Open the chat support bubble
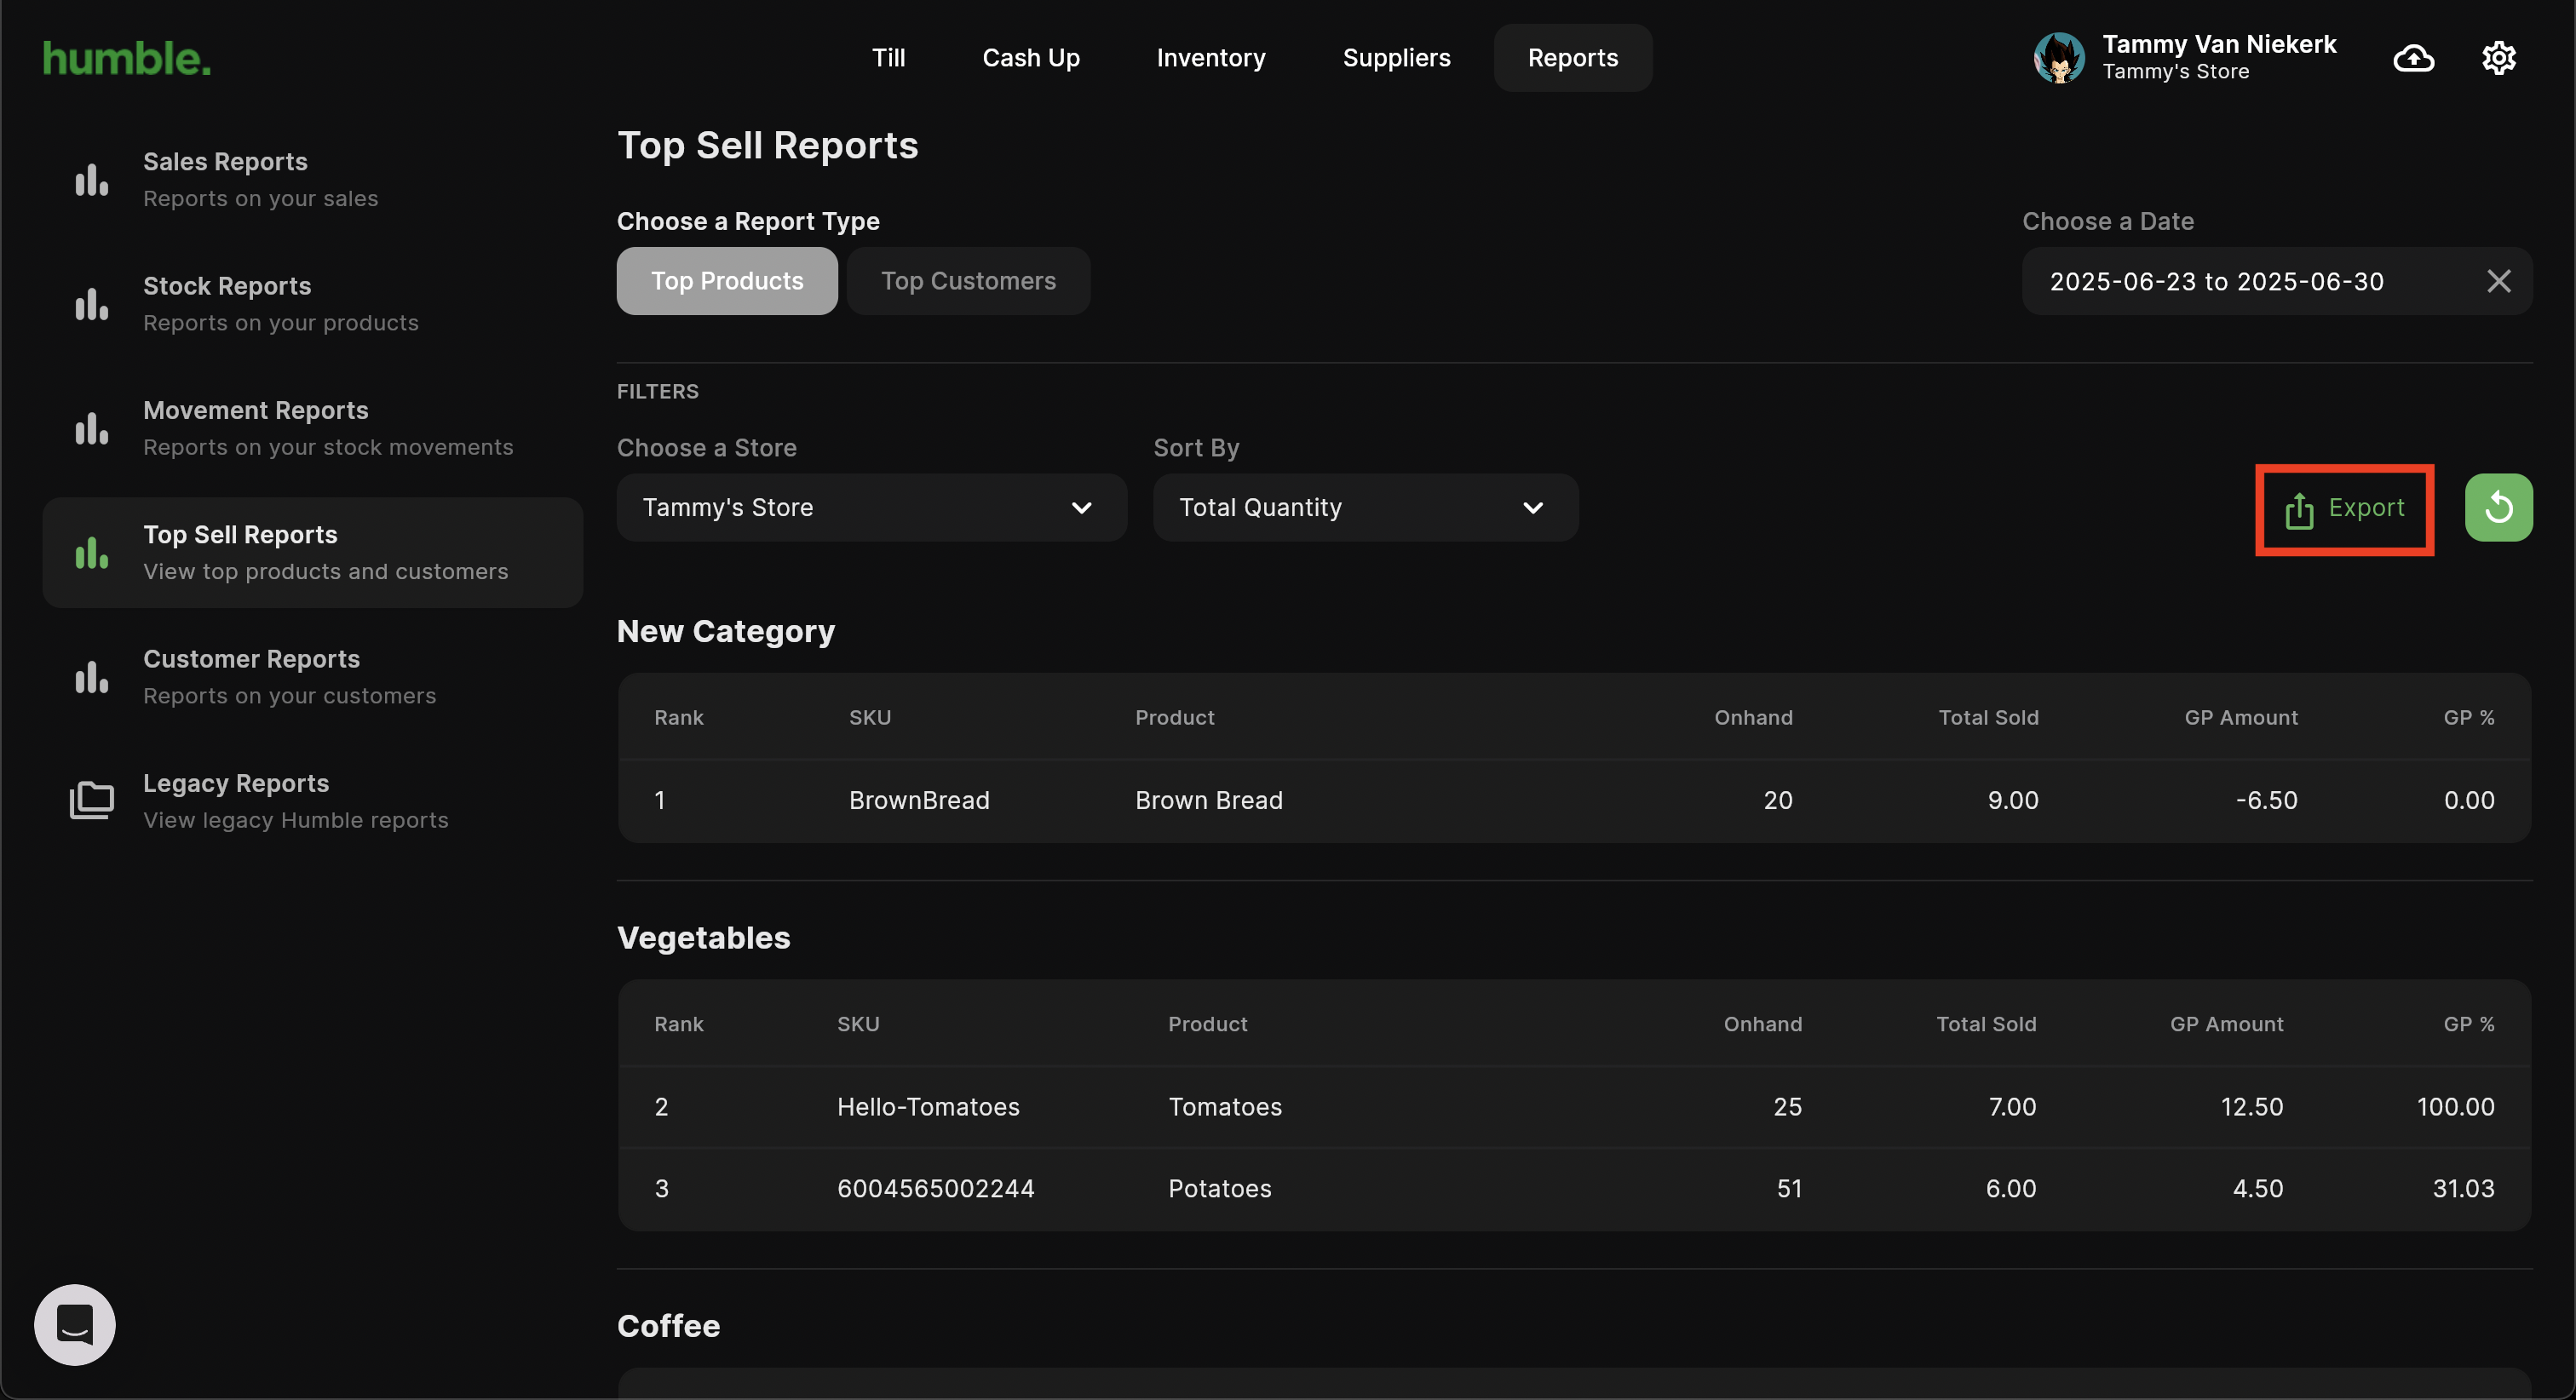 tap(75, 1324)
